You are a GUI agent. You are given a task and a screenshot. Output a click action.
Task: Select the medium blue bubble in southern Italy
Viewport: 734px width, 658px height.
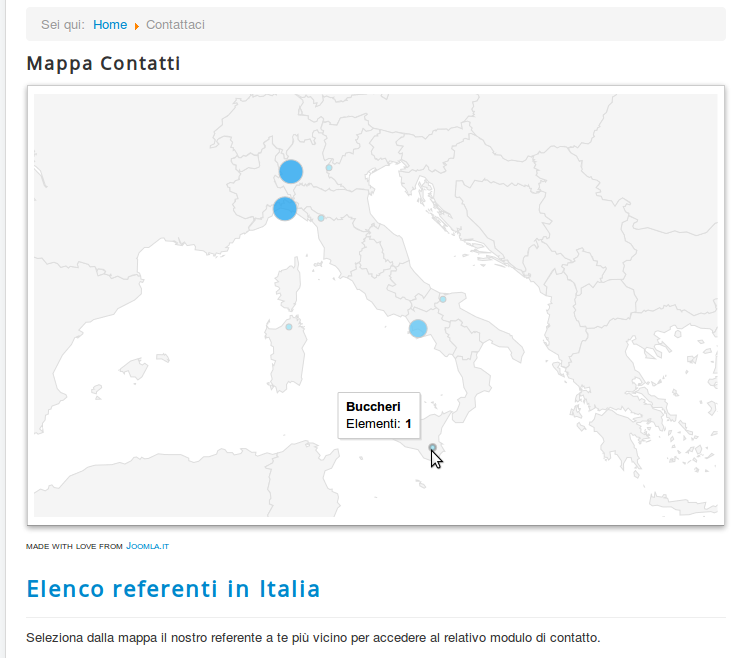click(418, 328)
